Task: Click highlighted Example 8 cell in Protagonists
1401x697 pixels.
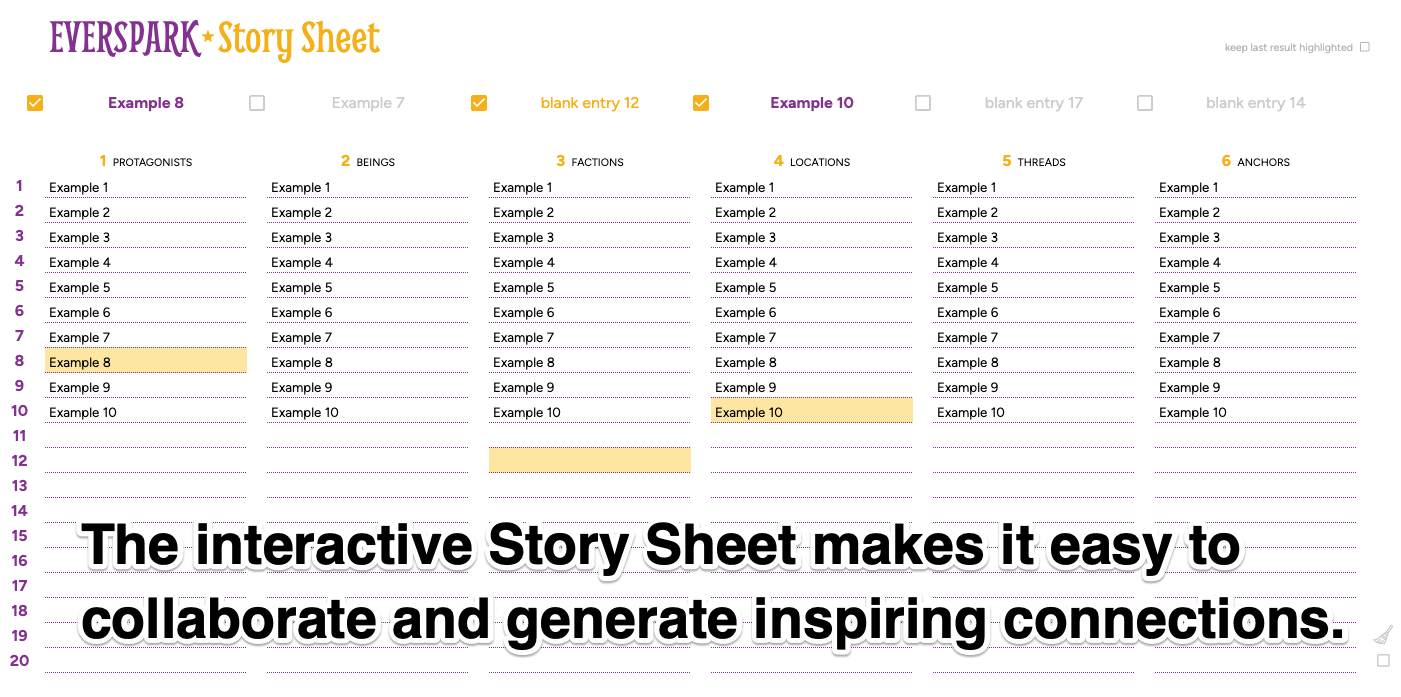Action: click(145, 362)
